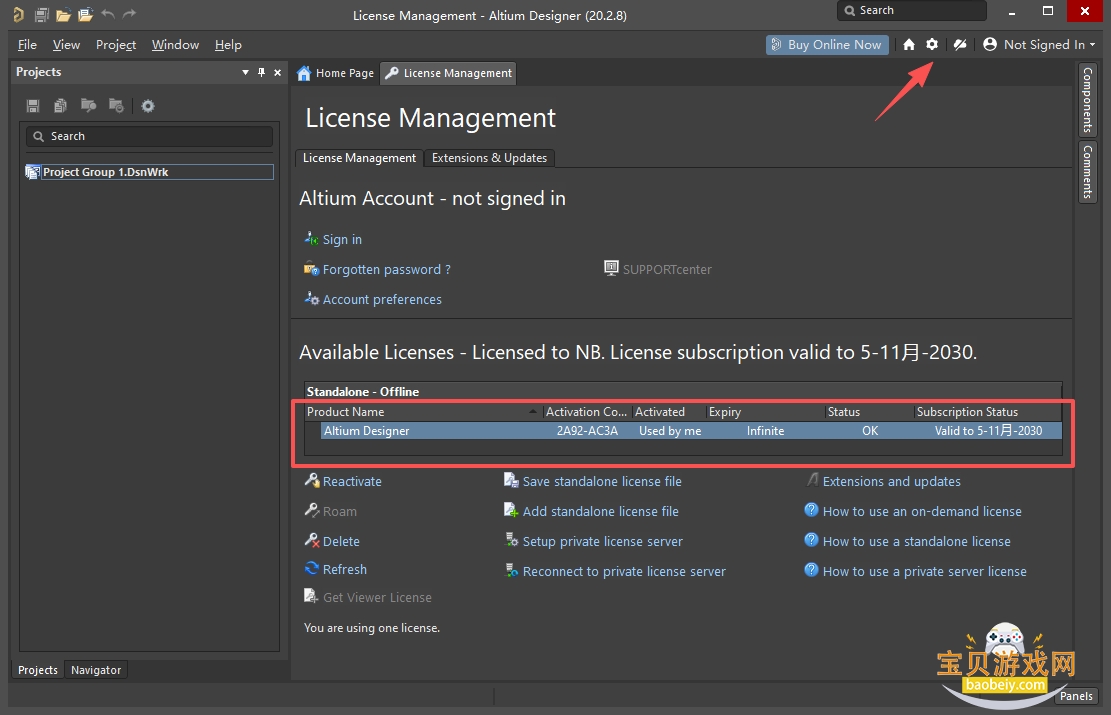Open Project menu
Image resolution: width=1111 pixels, height=715 pixels.
(x=115, y=45)
